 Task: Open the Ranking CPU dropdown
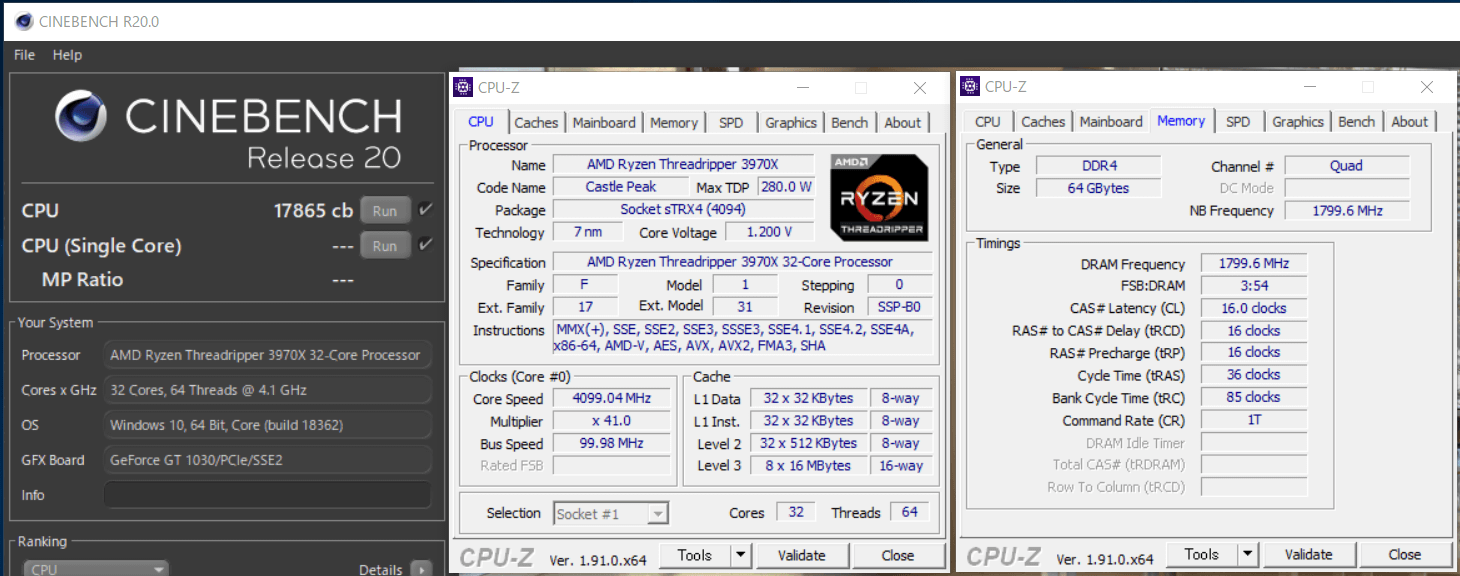[x=97, y=568]
